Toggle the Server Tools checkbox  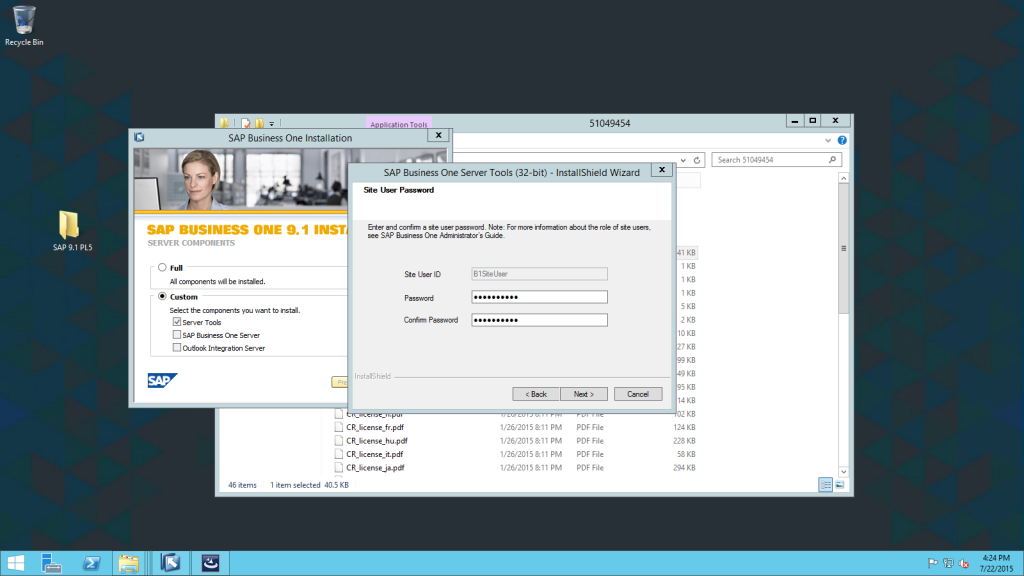coord(177,322)
